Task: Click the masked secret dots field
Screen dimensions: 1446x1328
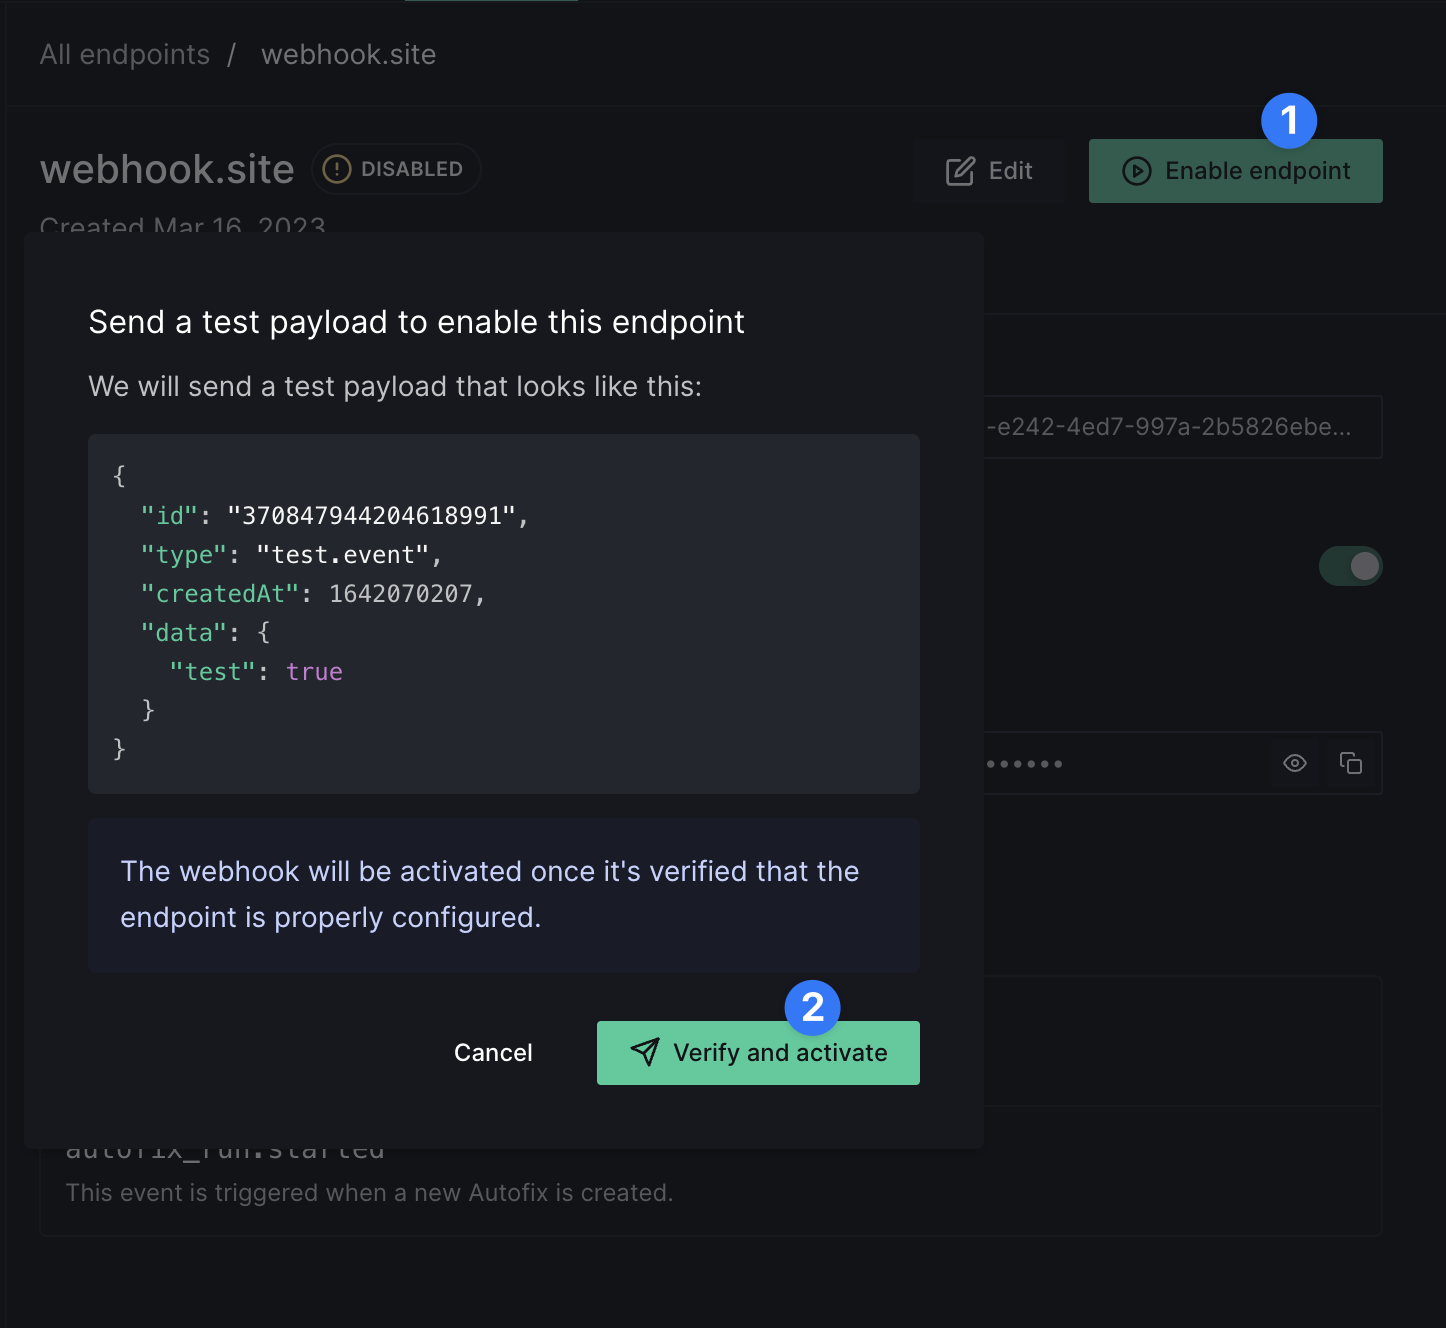Action: click(1183, 763)
